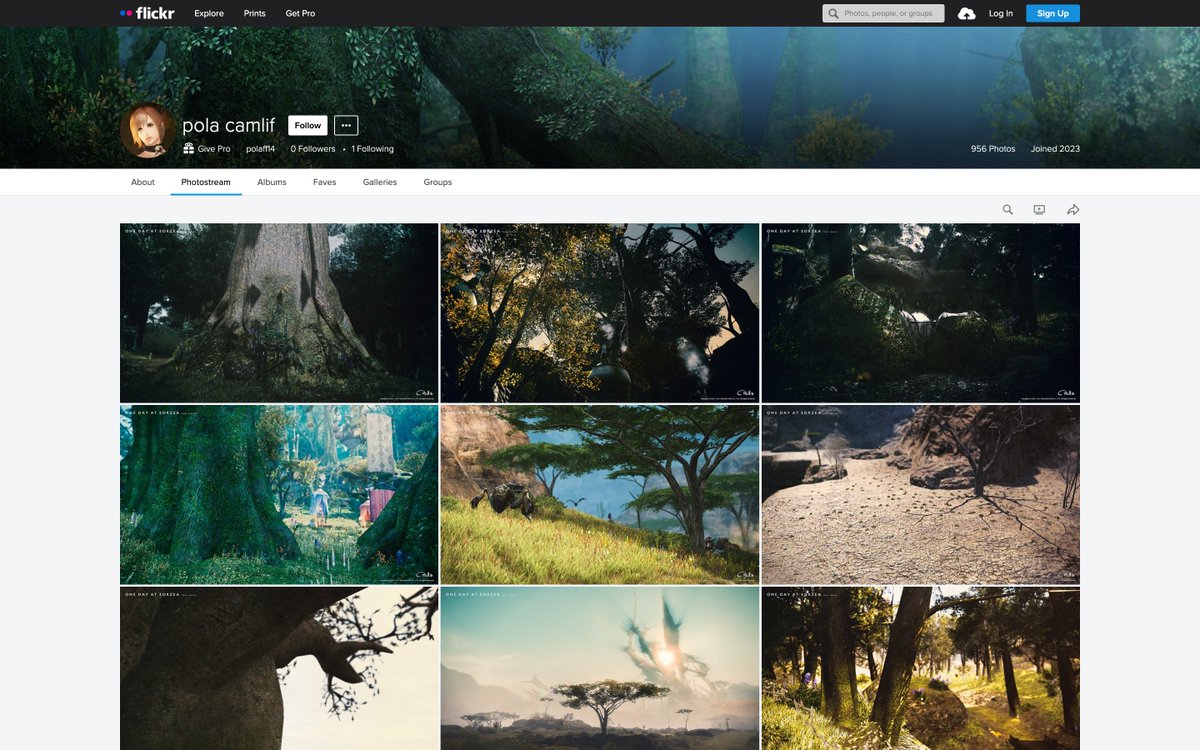Image resolution: width=1200 pixels, height=750 pixels.
Task: Open the dark forest with white tents photo
Action: (x=921, y=313)
